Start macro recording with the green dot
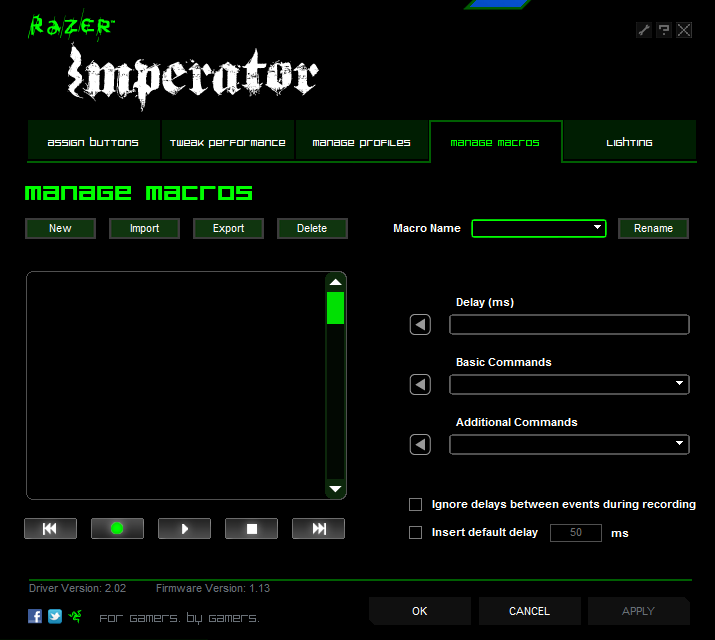Viewport: 715px width, 640px height. tap(117, 528)
